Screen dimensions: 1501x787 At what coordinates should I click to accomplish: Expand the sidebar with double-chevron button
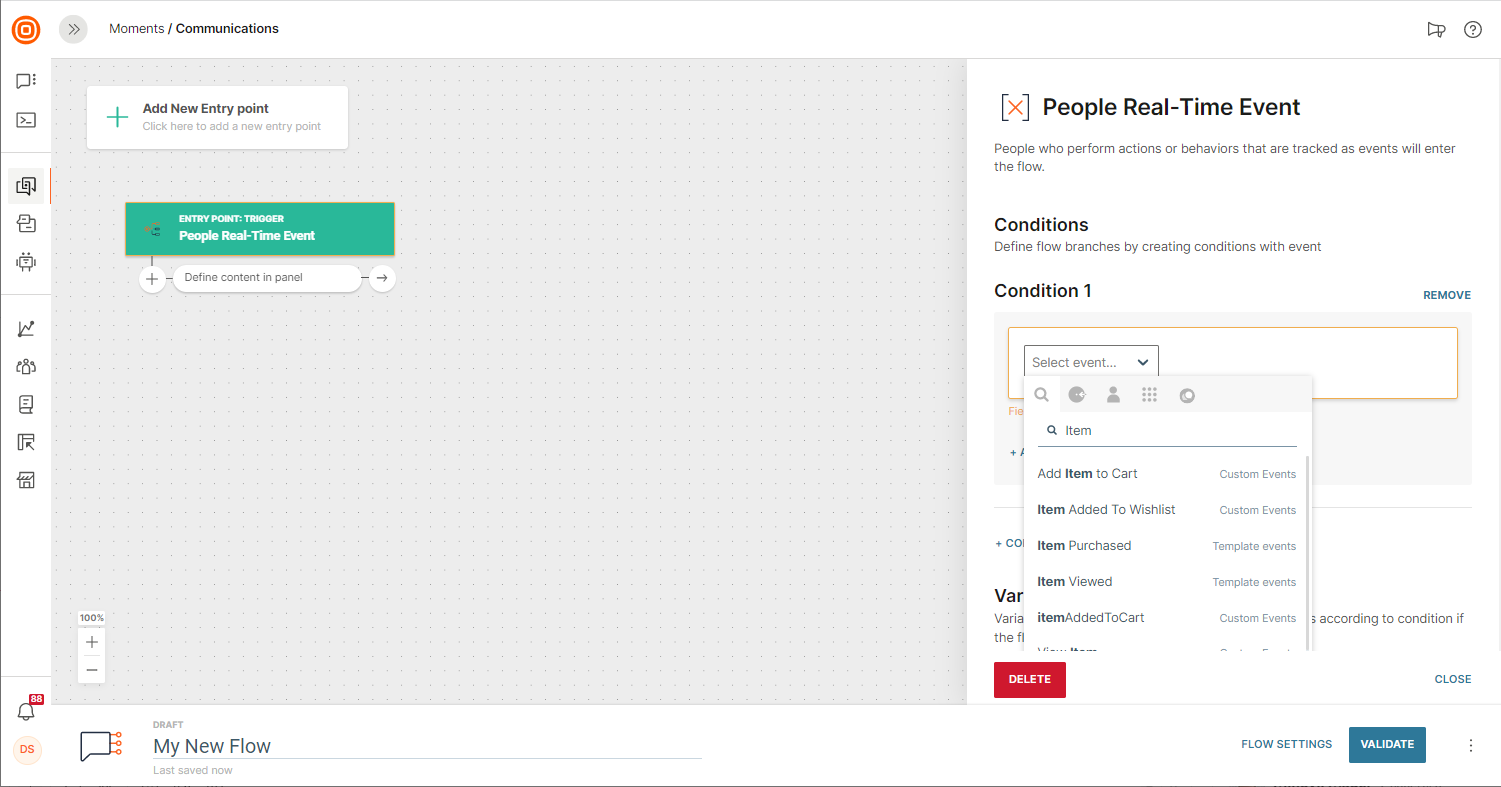(x=73, y=29)
